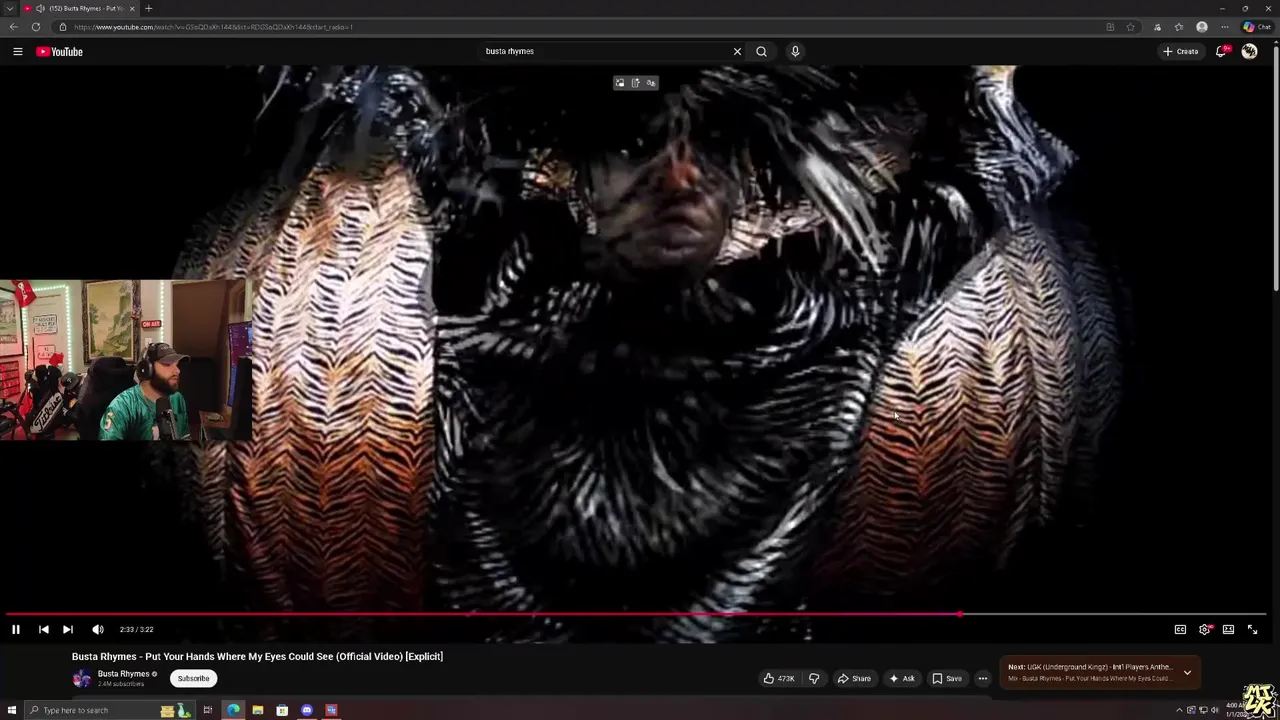Bookmark page with the star icon
Screen dimensions: 1280x720
[x=1130, y=27]
